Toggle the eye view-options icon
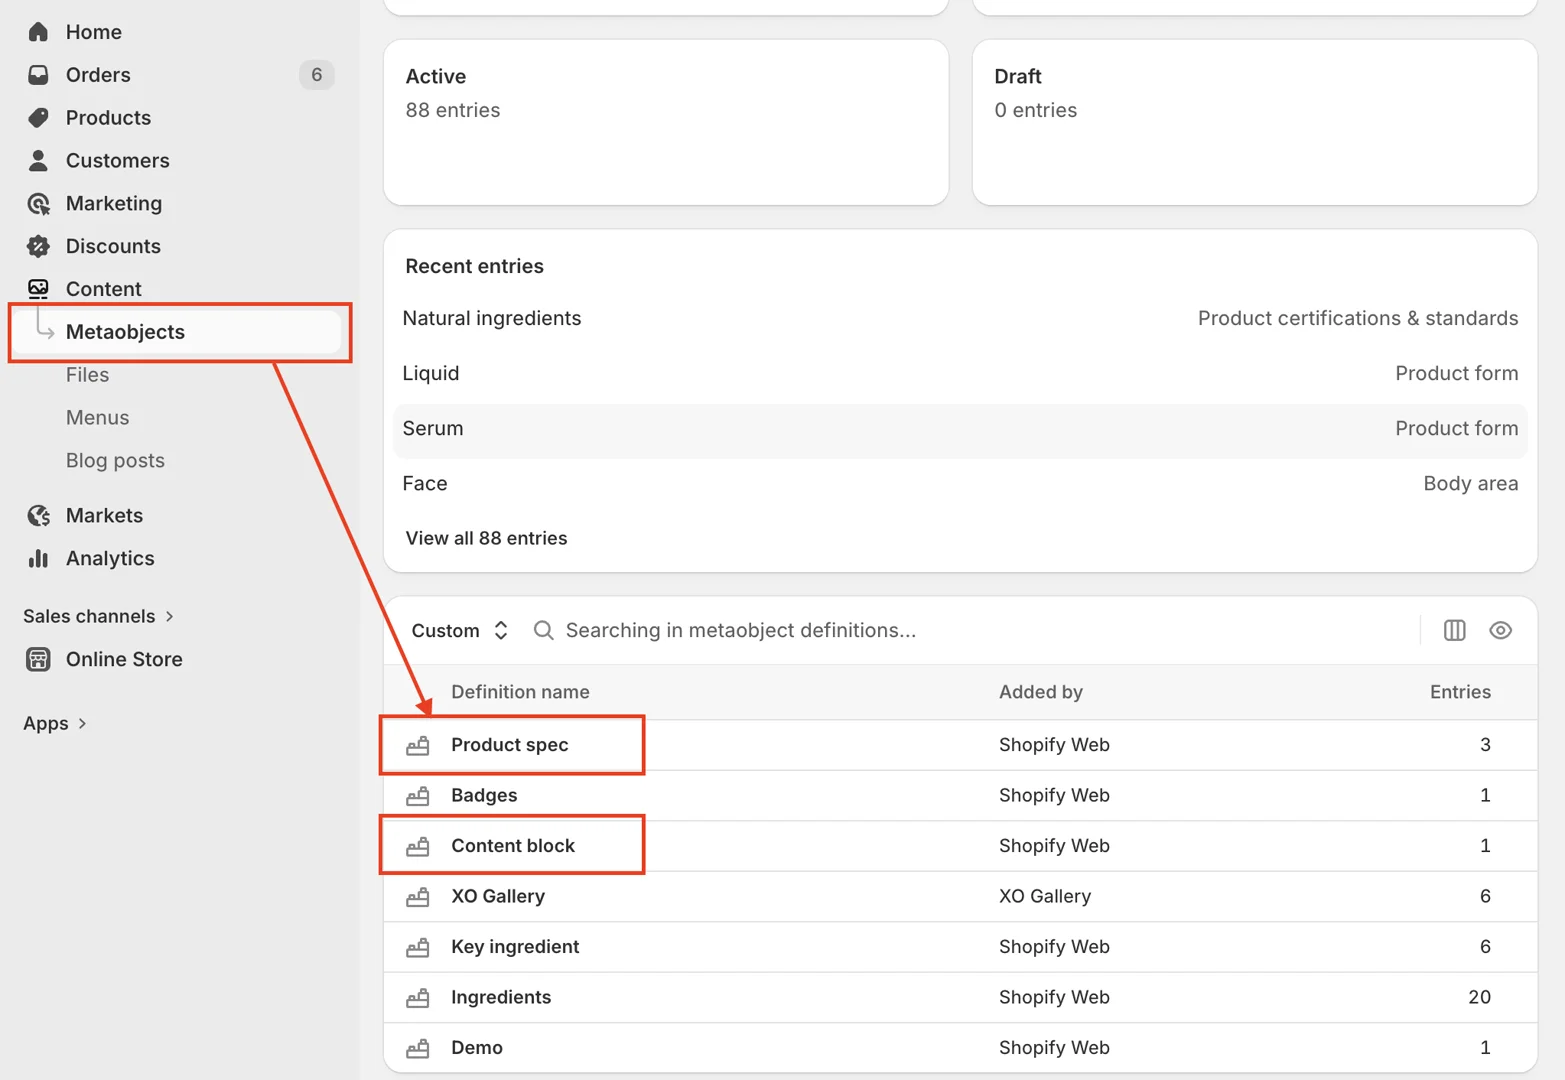This screenshot has height=1080, width=1565. (1500, 630)
